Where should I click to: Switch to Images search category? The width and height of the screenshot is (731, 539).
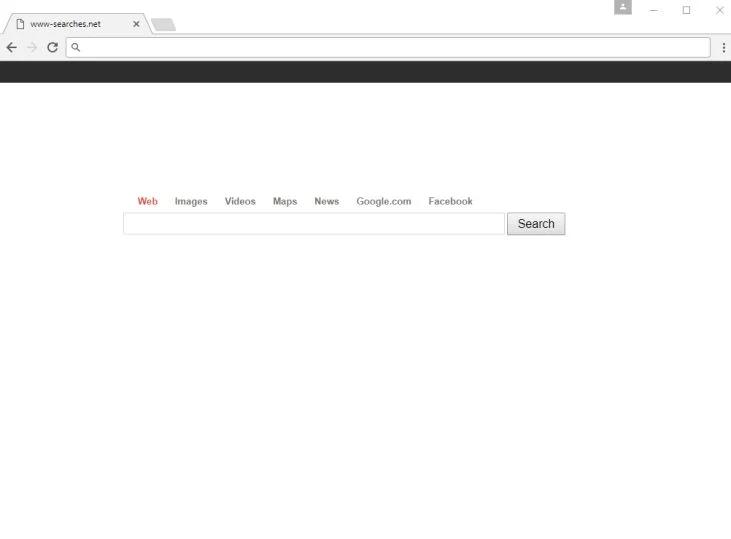tap(191, 201)
